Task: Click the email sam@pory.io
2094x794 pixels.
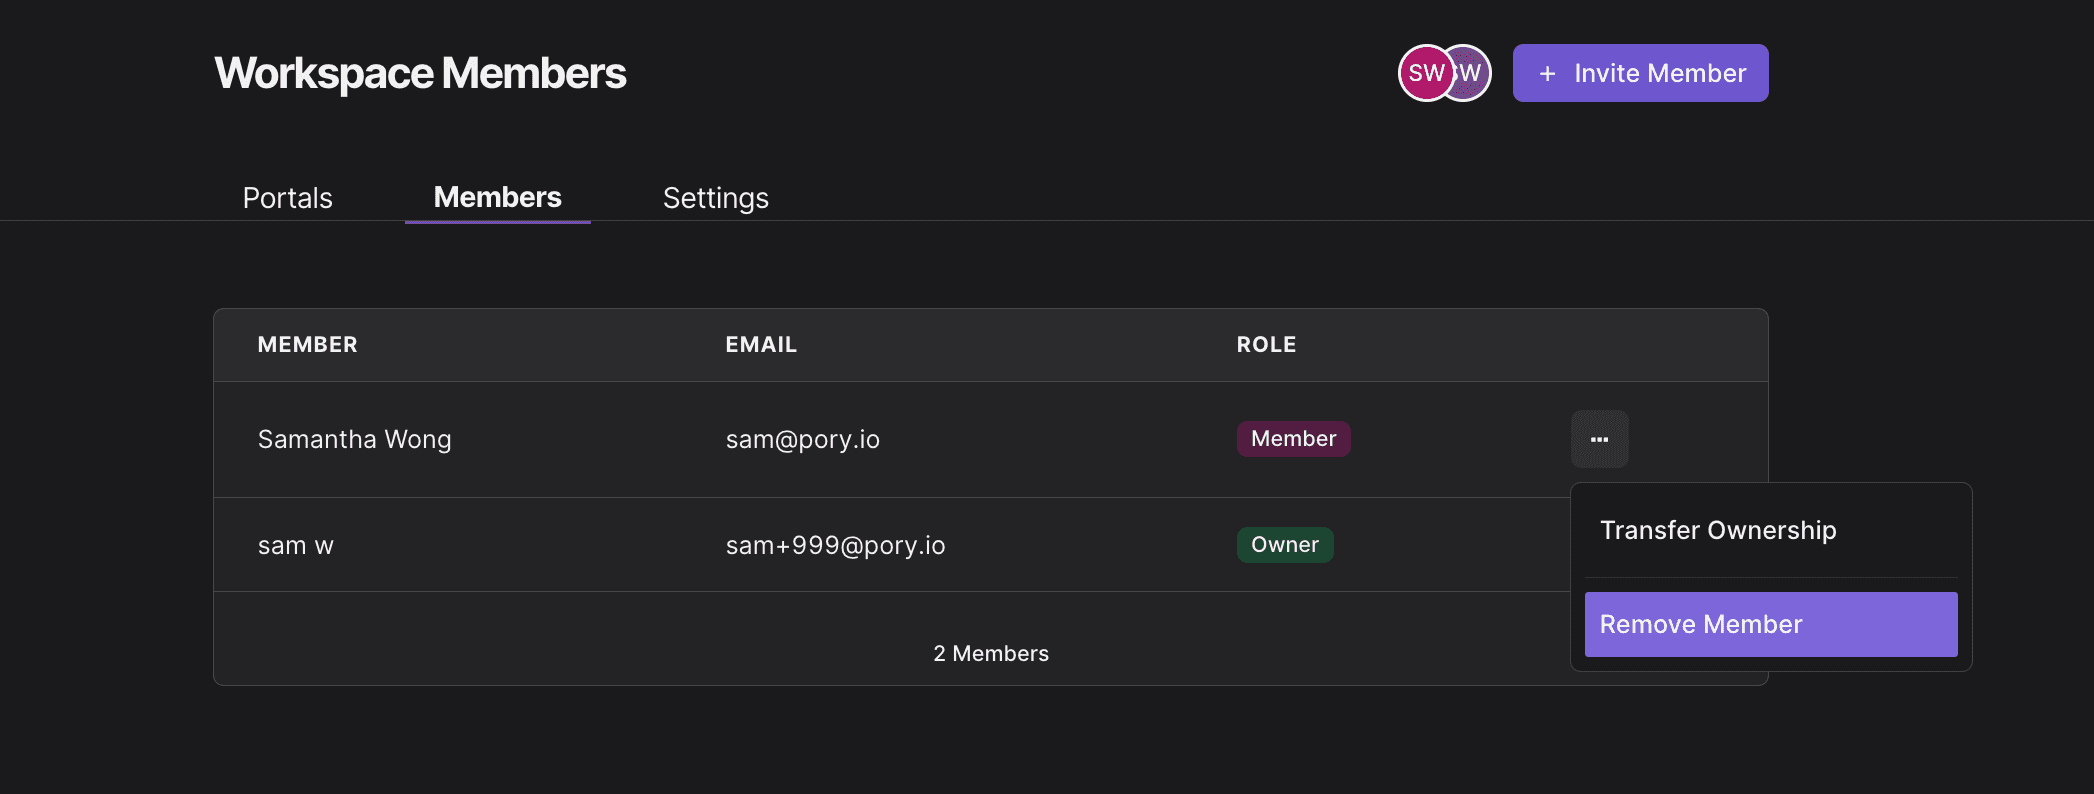Action: click(x=803, y=440)
